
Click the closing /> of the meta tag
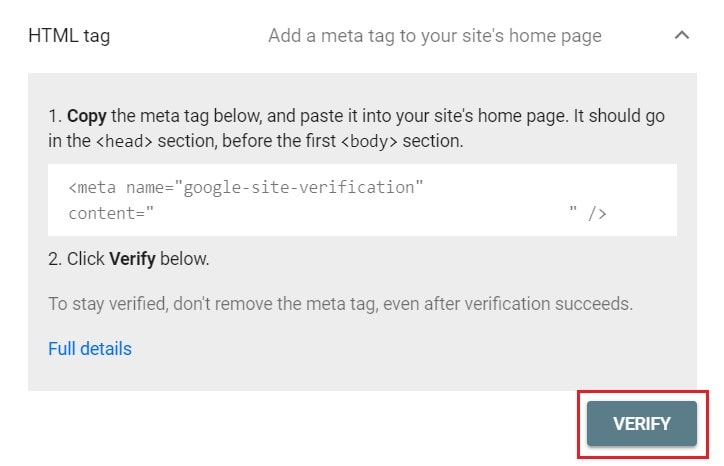tap(597, 214)
